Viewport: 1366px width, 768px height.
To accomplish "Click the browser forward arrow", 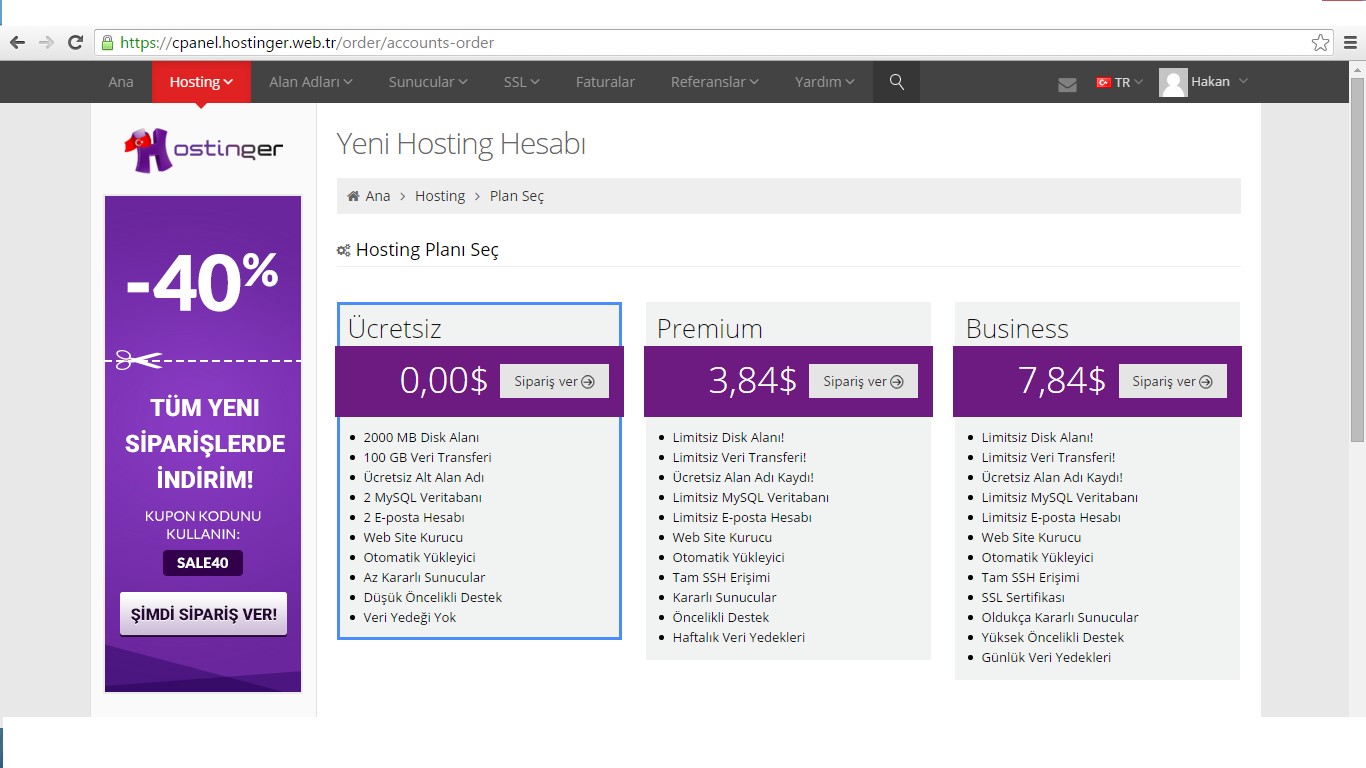I will pos(46,42).
